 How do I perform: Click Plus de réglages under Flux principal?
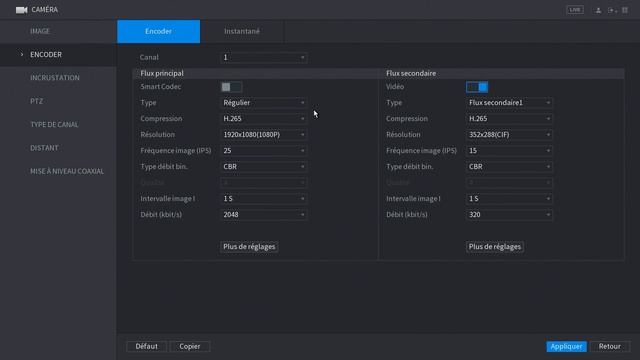pos(249,247)
